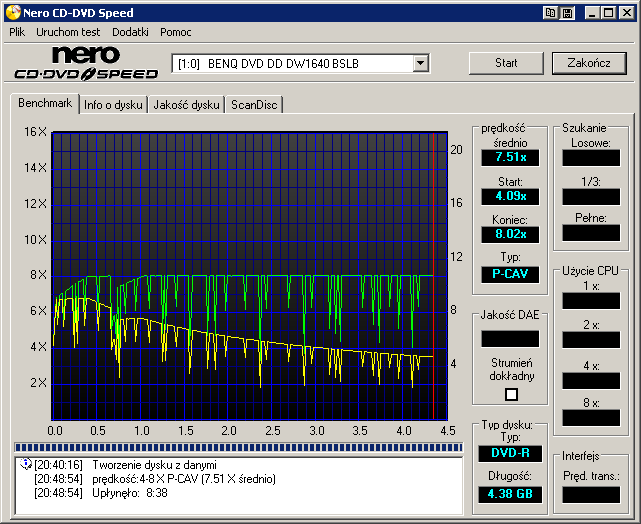Click the Start speed value 4.09x
Image resolution: width=641 pixels, height=524 pixels.
tap(510, 196)
